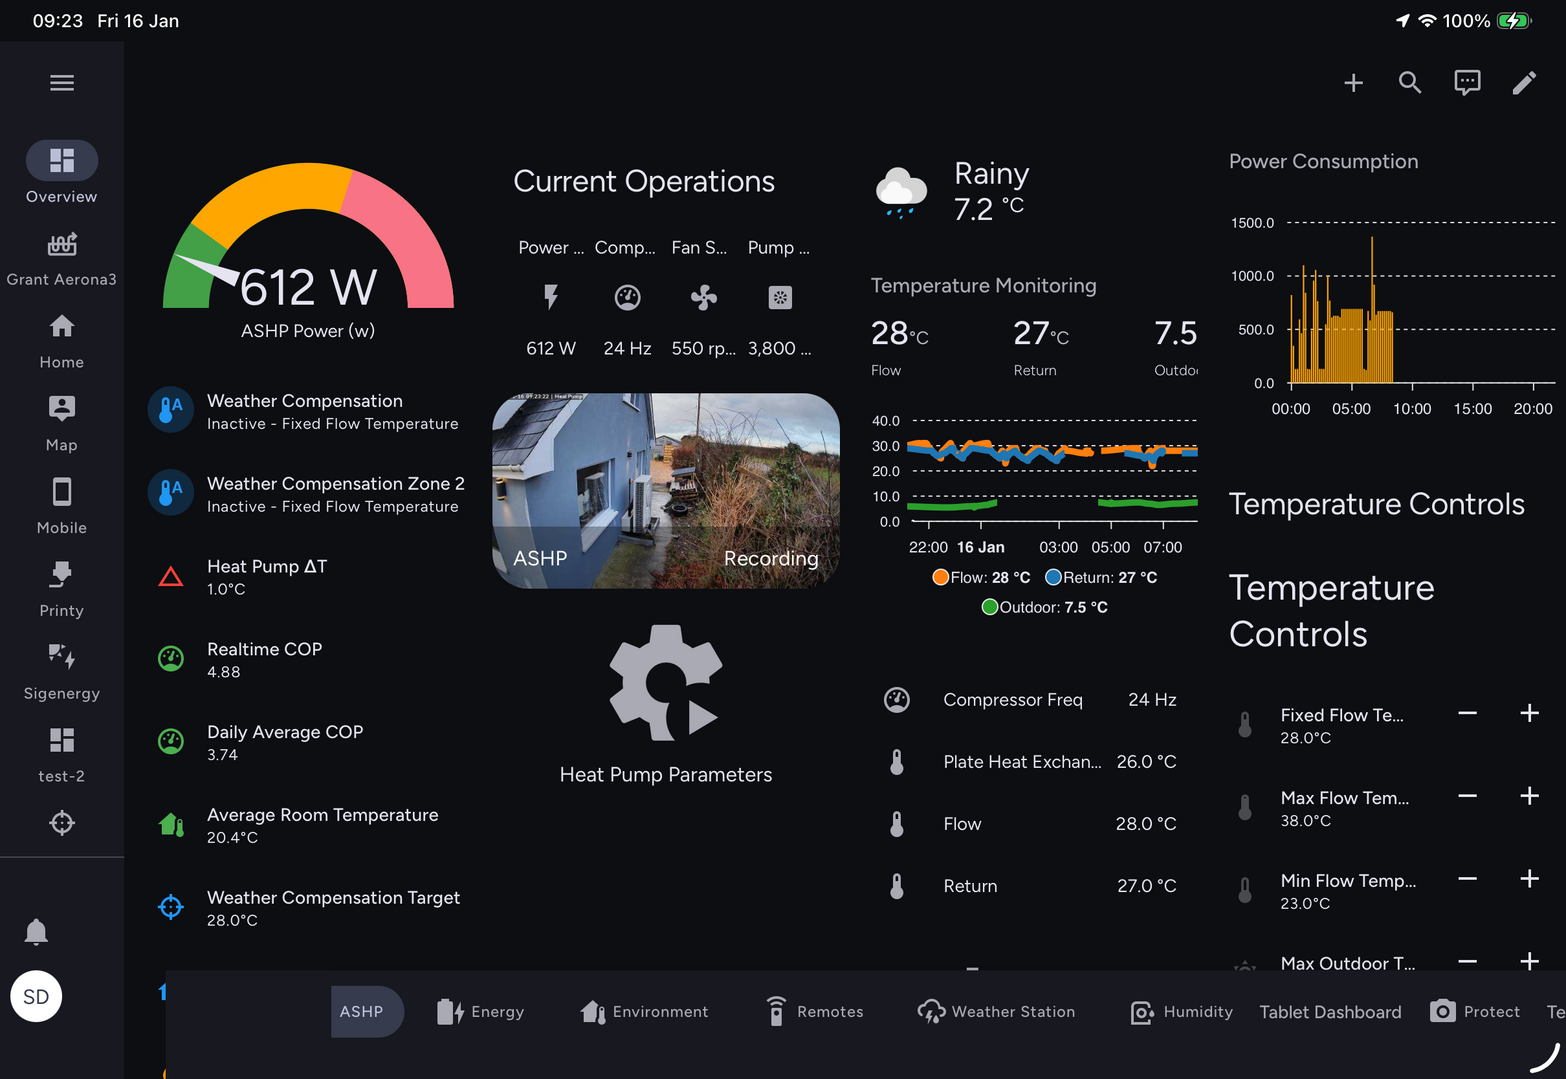
Task: Toggle Flow series in chart legend
Action: click(981, 578)
